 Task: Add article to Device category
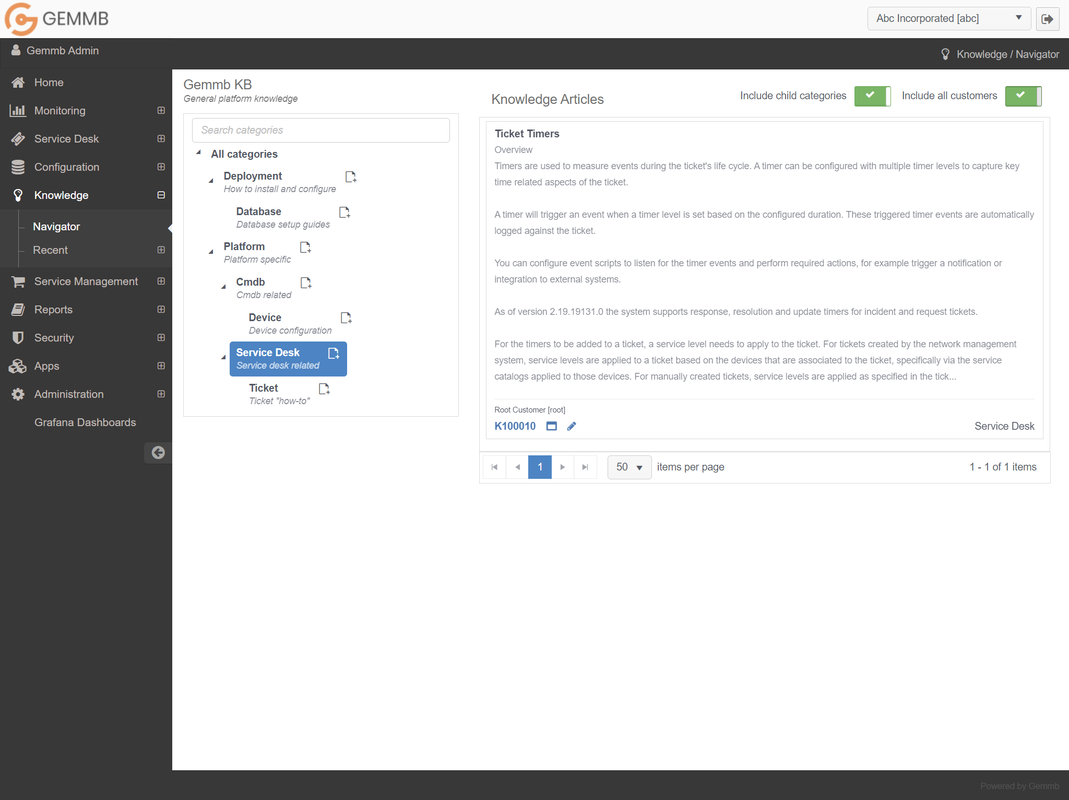pyautogui.click(x=346, y=318)
